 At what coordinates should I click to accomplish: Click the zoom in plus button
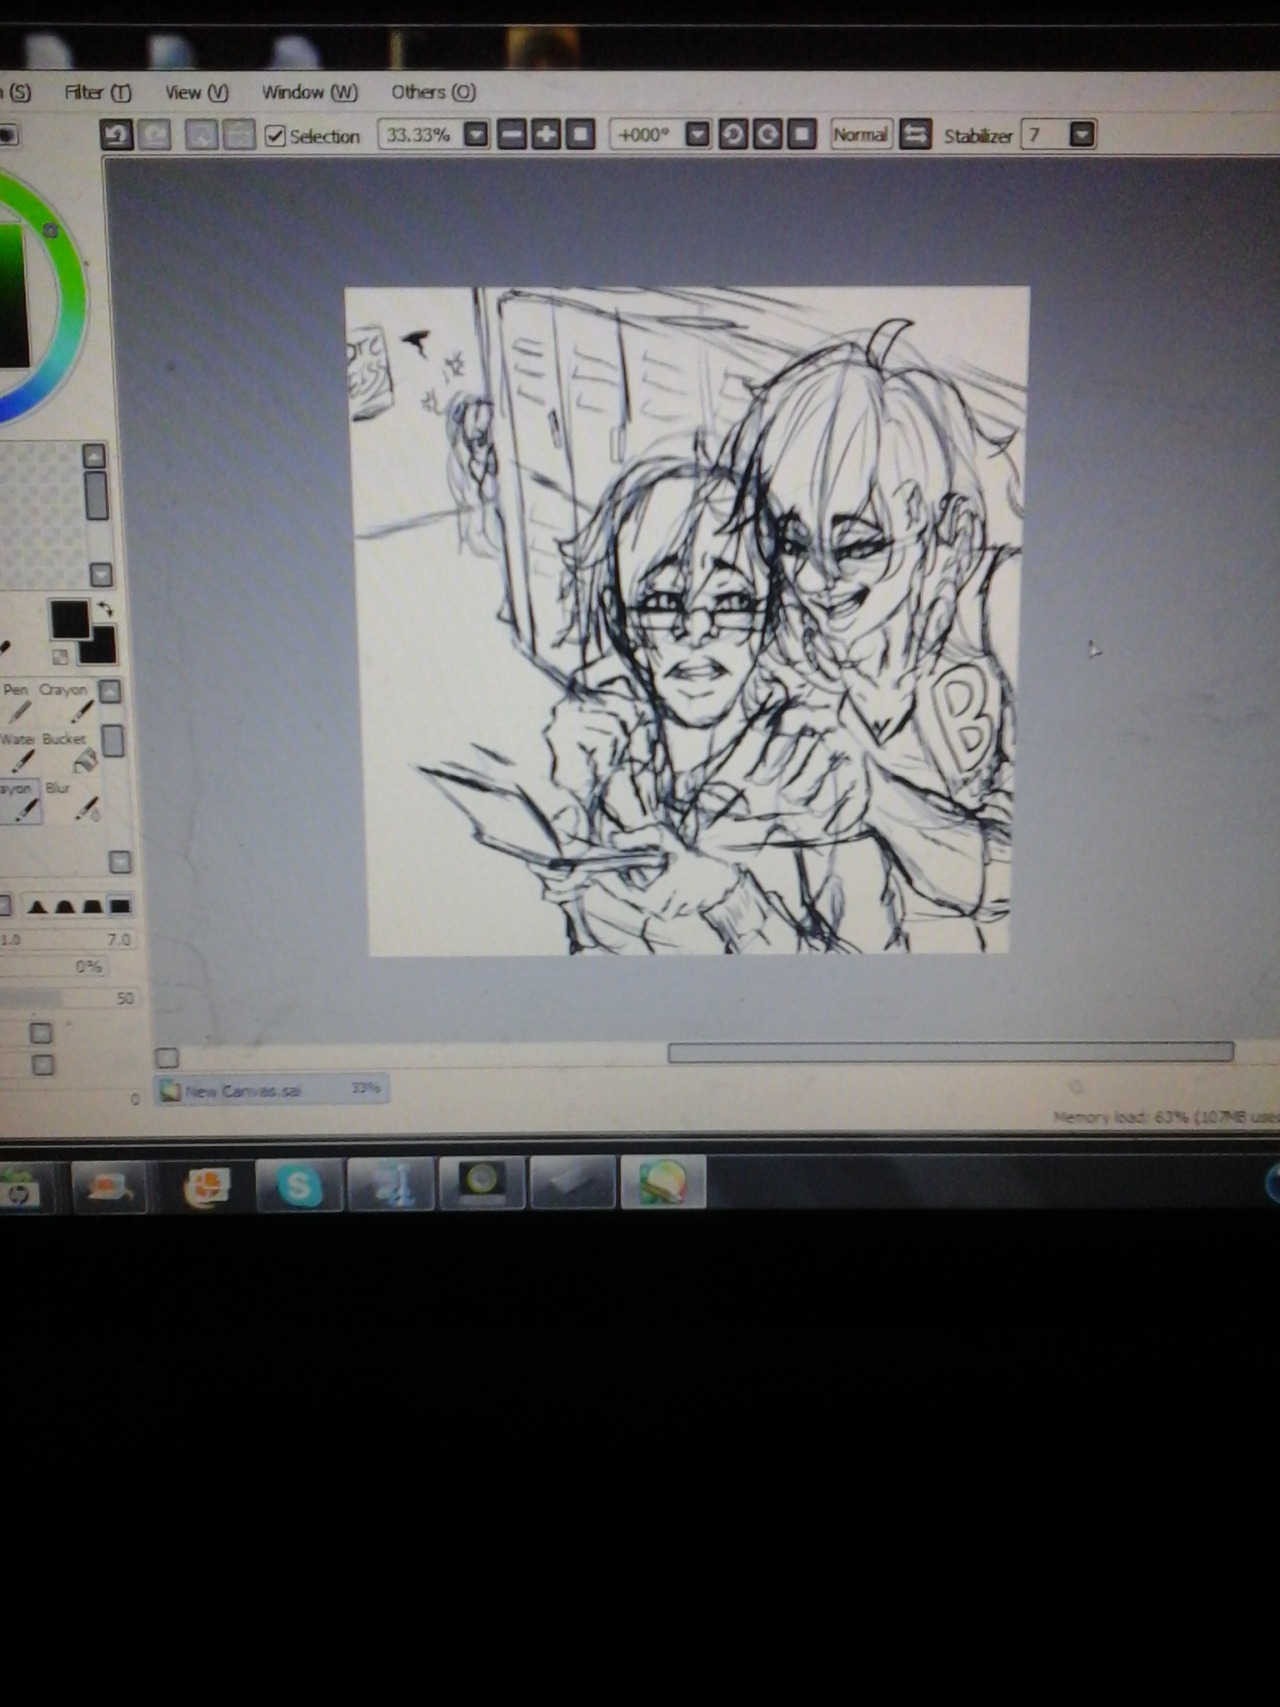point(546,134)
